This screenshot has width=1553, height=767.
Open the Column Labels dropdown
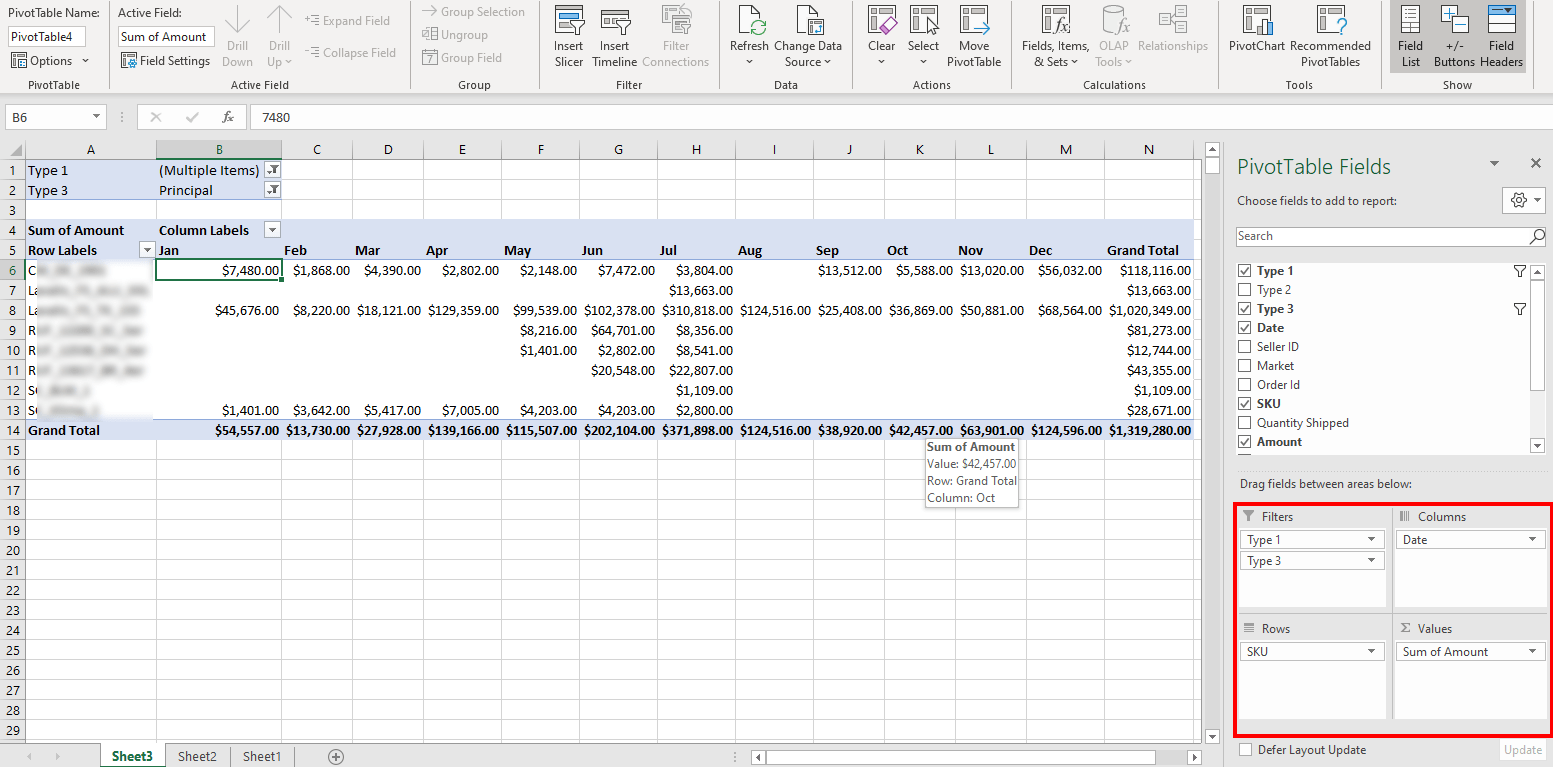[271, 229]
